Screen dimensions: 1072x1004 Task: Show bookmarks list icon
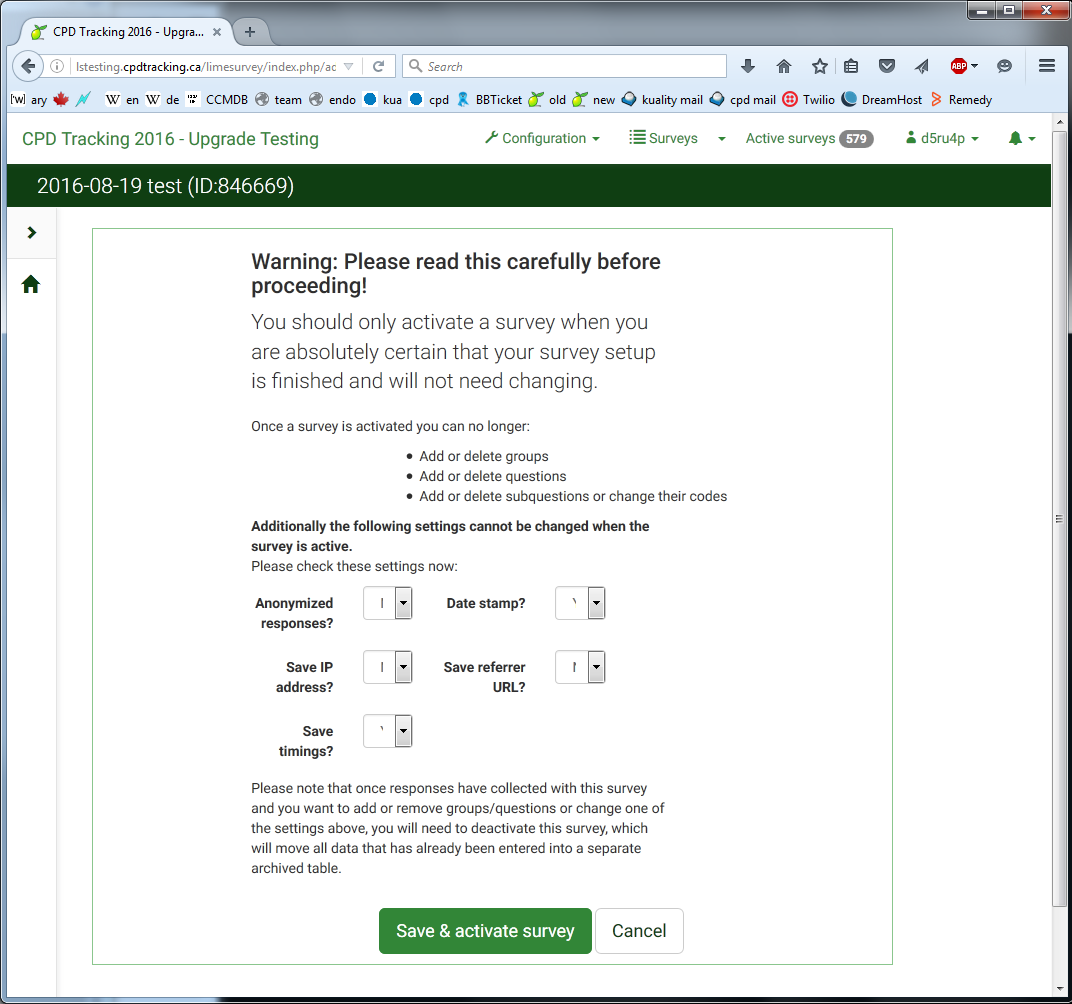850,66
